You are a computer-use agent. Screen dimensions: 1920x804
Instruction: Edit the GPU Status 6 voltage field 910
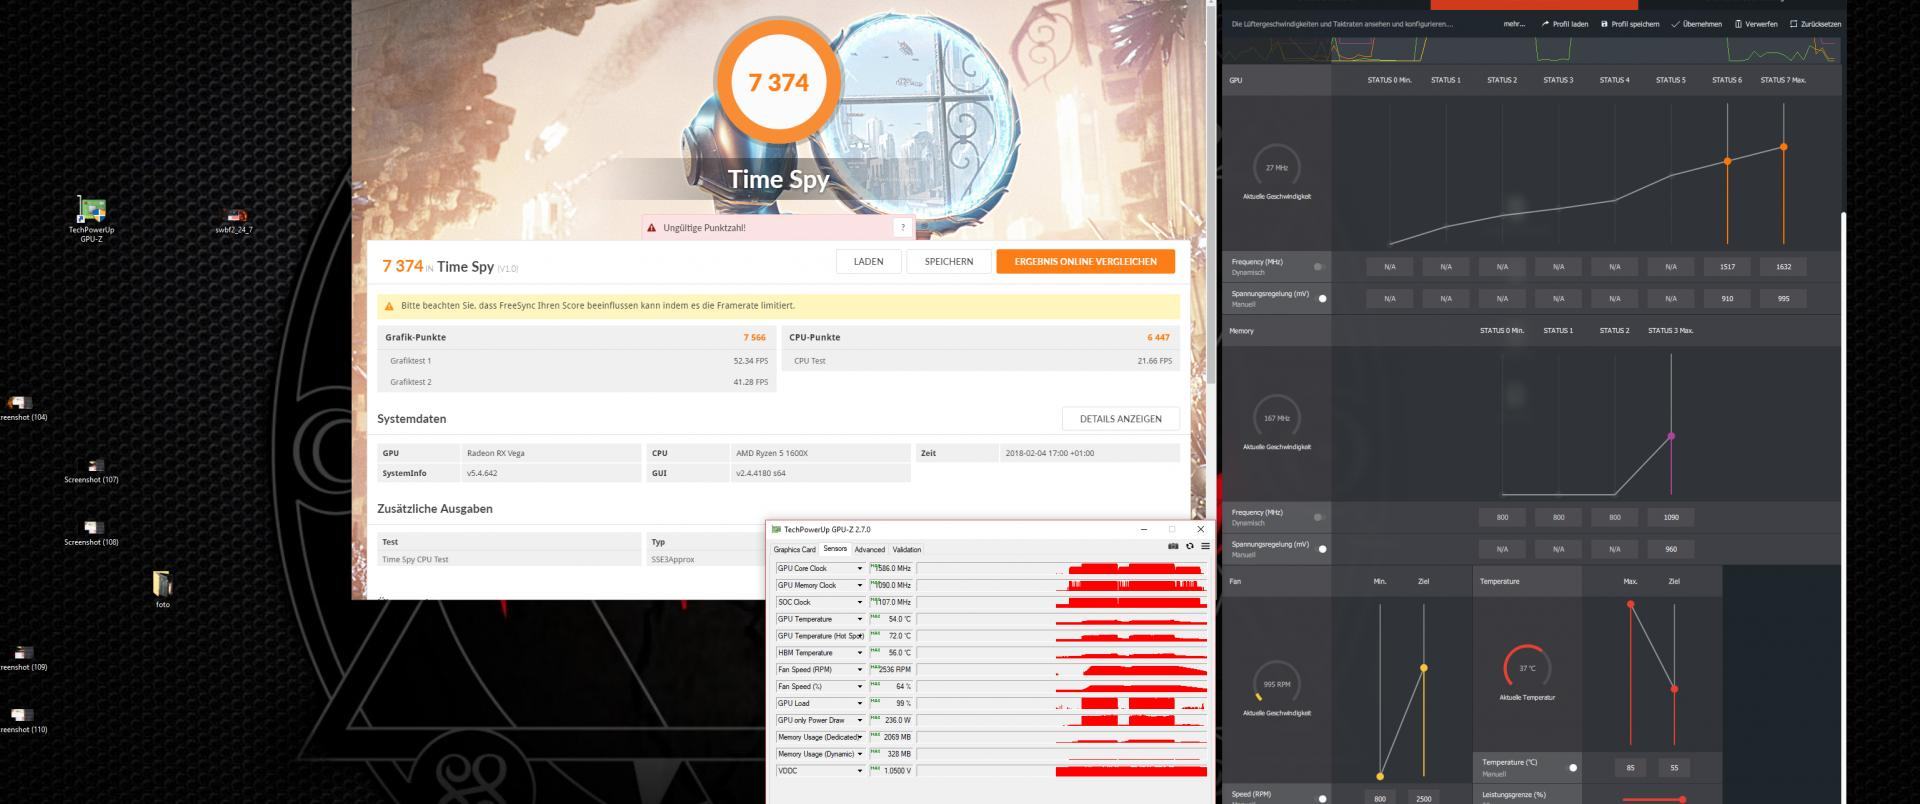pos(1727,298)
